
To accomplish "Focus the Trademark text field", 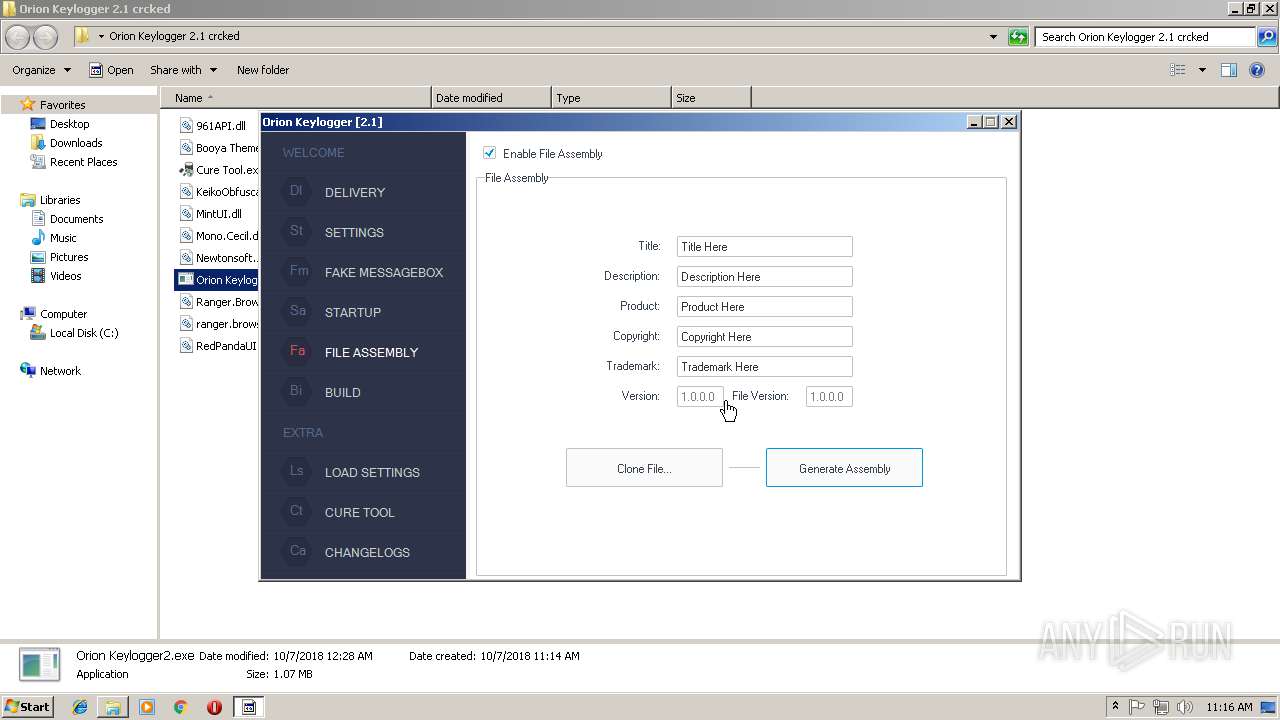I will [765, 366].
